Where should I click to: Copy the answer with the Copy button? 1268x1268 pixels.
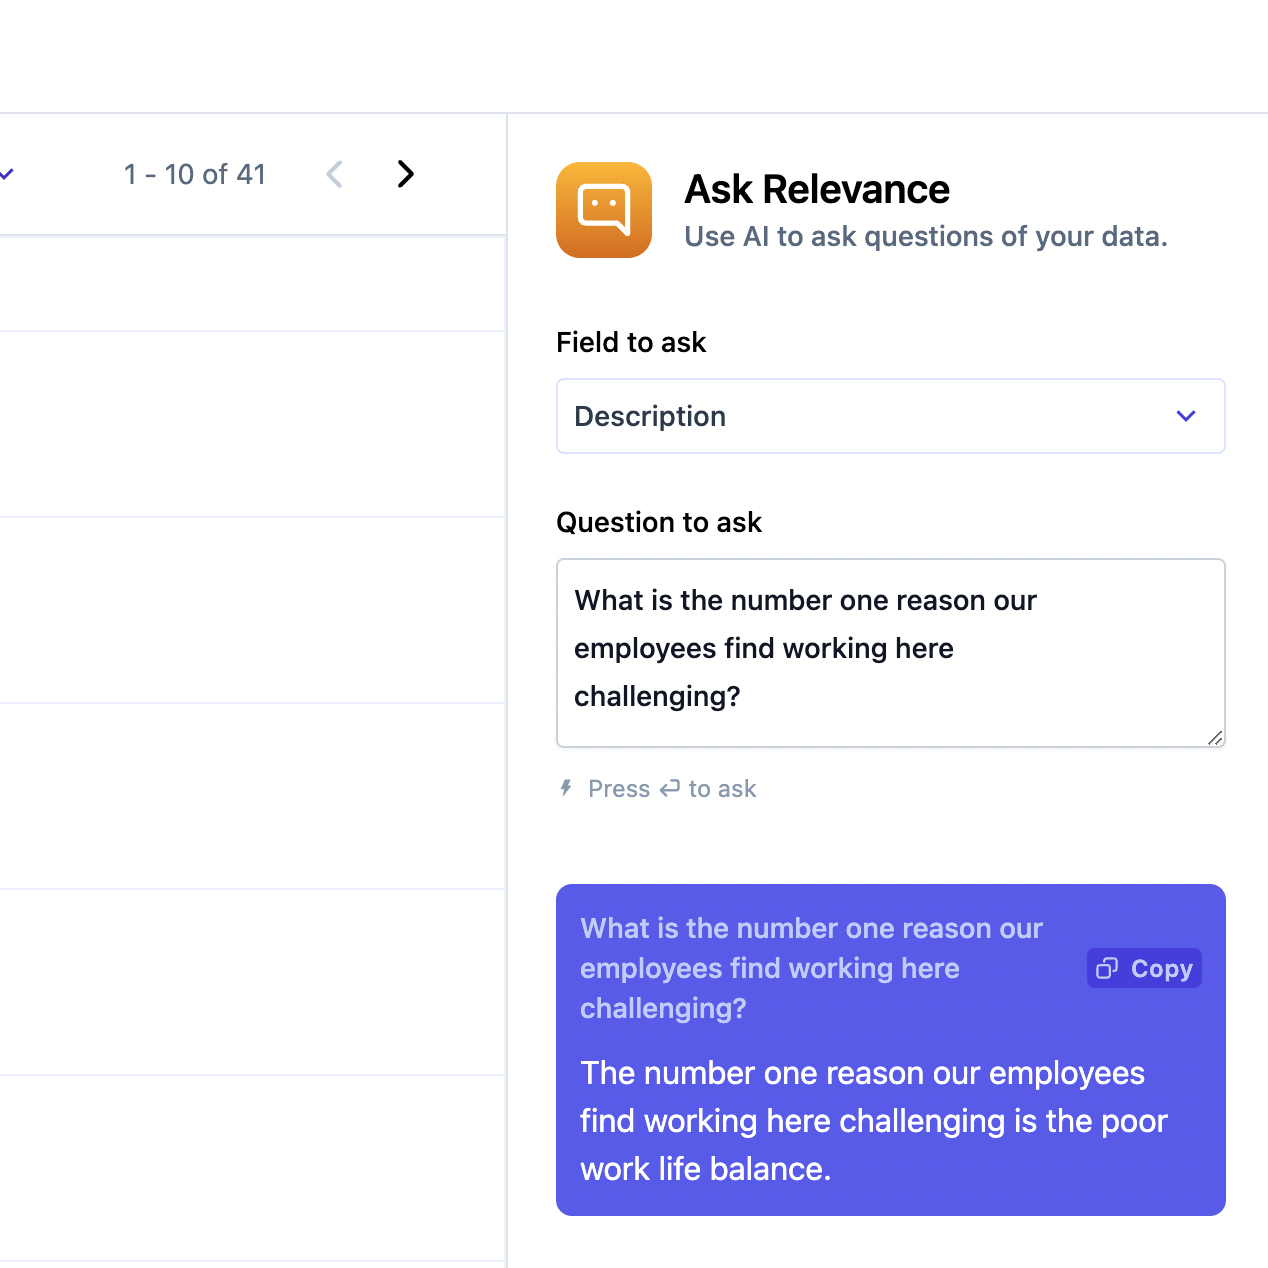[x=1144, y=968]
